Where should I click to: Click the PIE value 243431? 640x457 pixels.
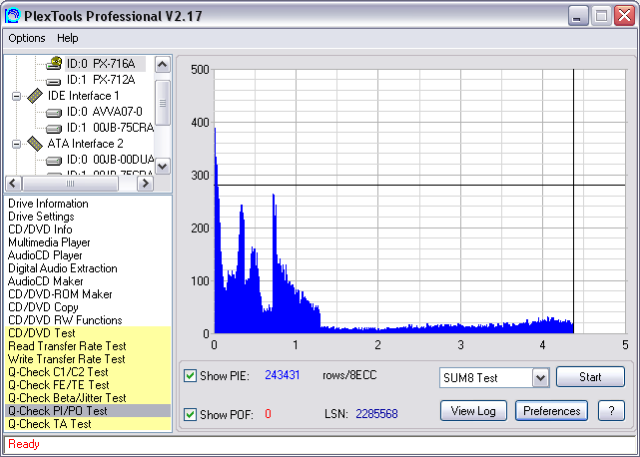pyautogui.click(x=282, y=375)
